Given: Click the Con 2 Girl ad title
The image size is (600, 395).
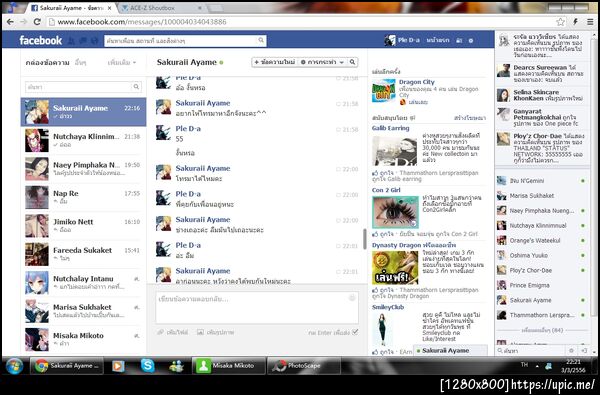Looking at the screenshot, I should click(x=386, y=190).
